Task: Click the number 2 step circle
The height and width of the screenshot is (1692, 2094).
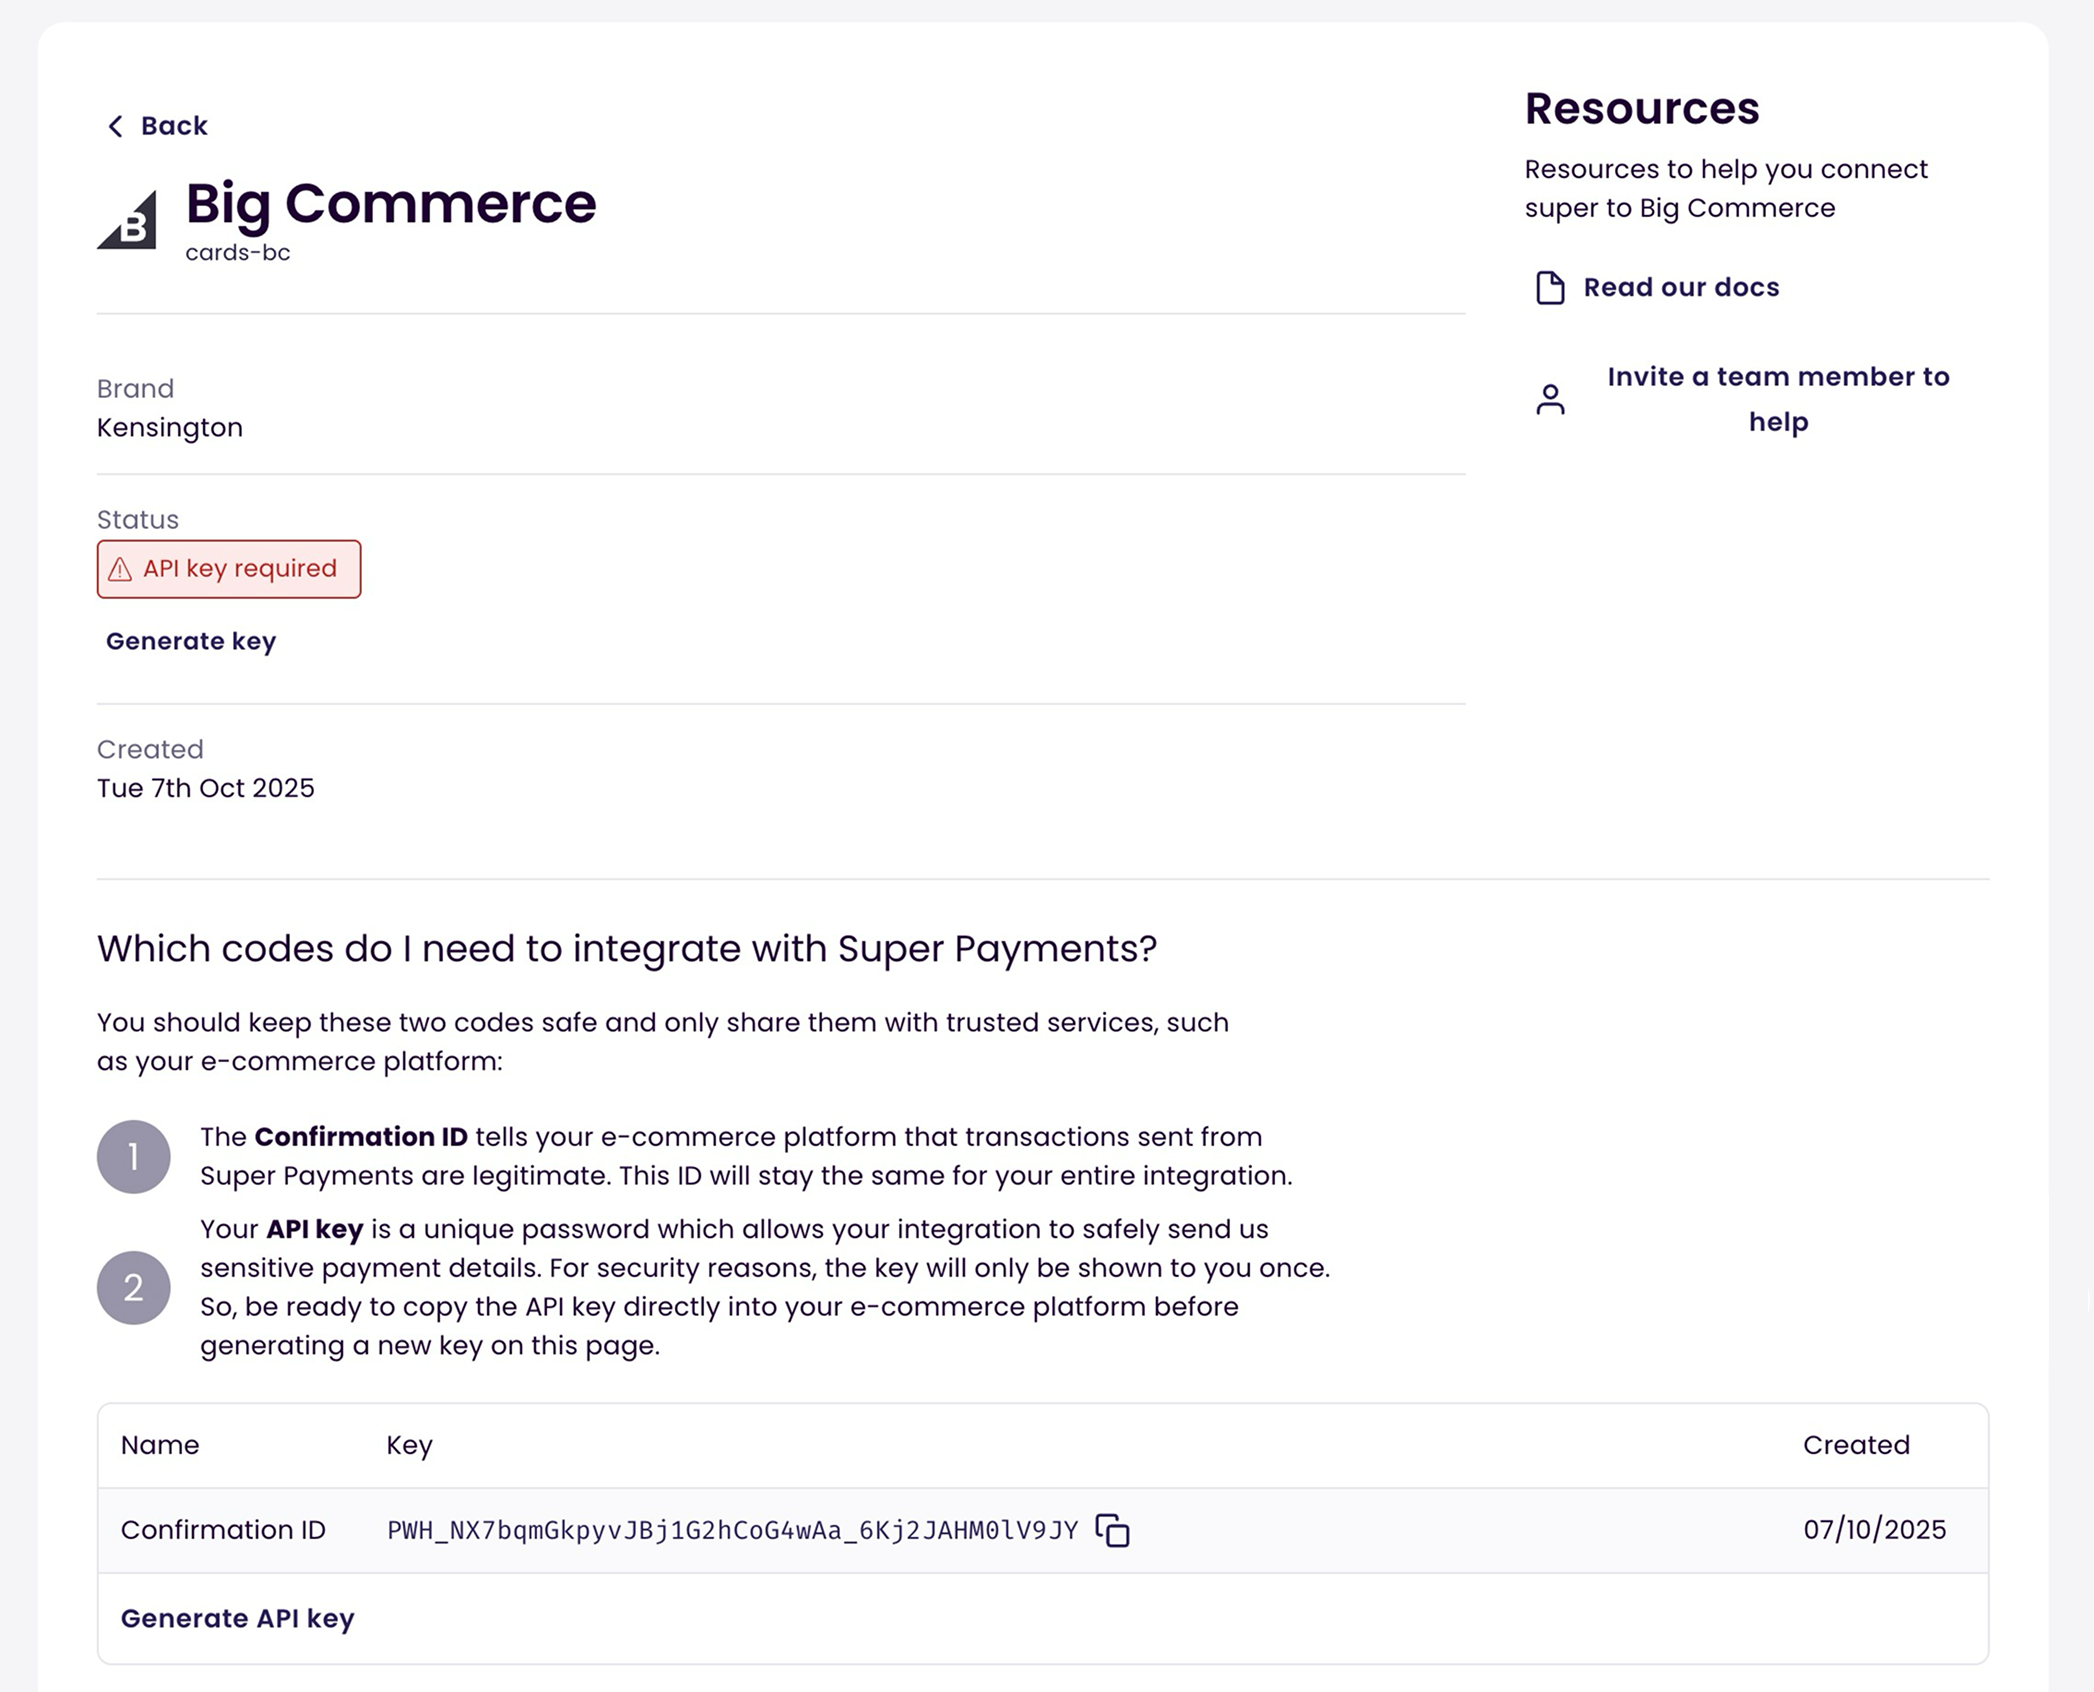Action: 133,1288
